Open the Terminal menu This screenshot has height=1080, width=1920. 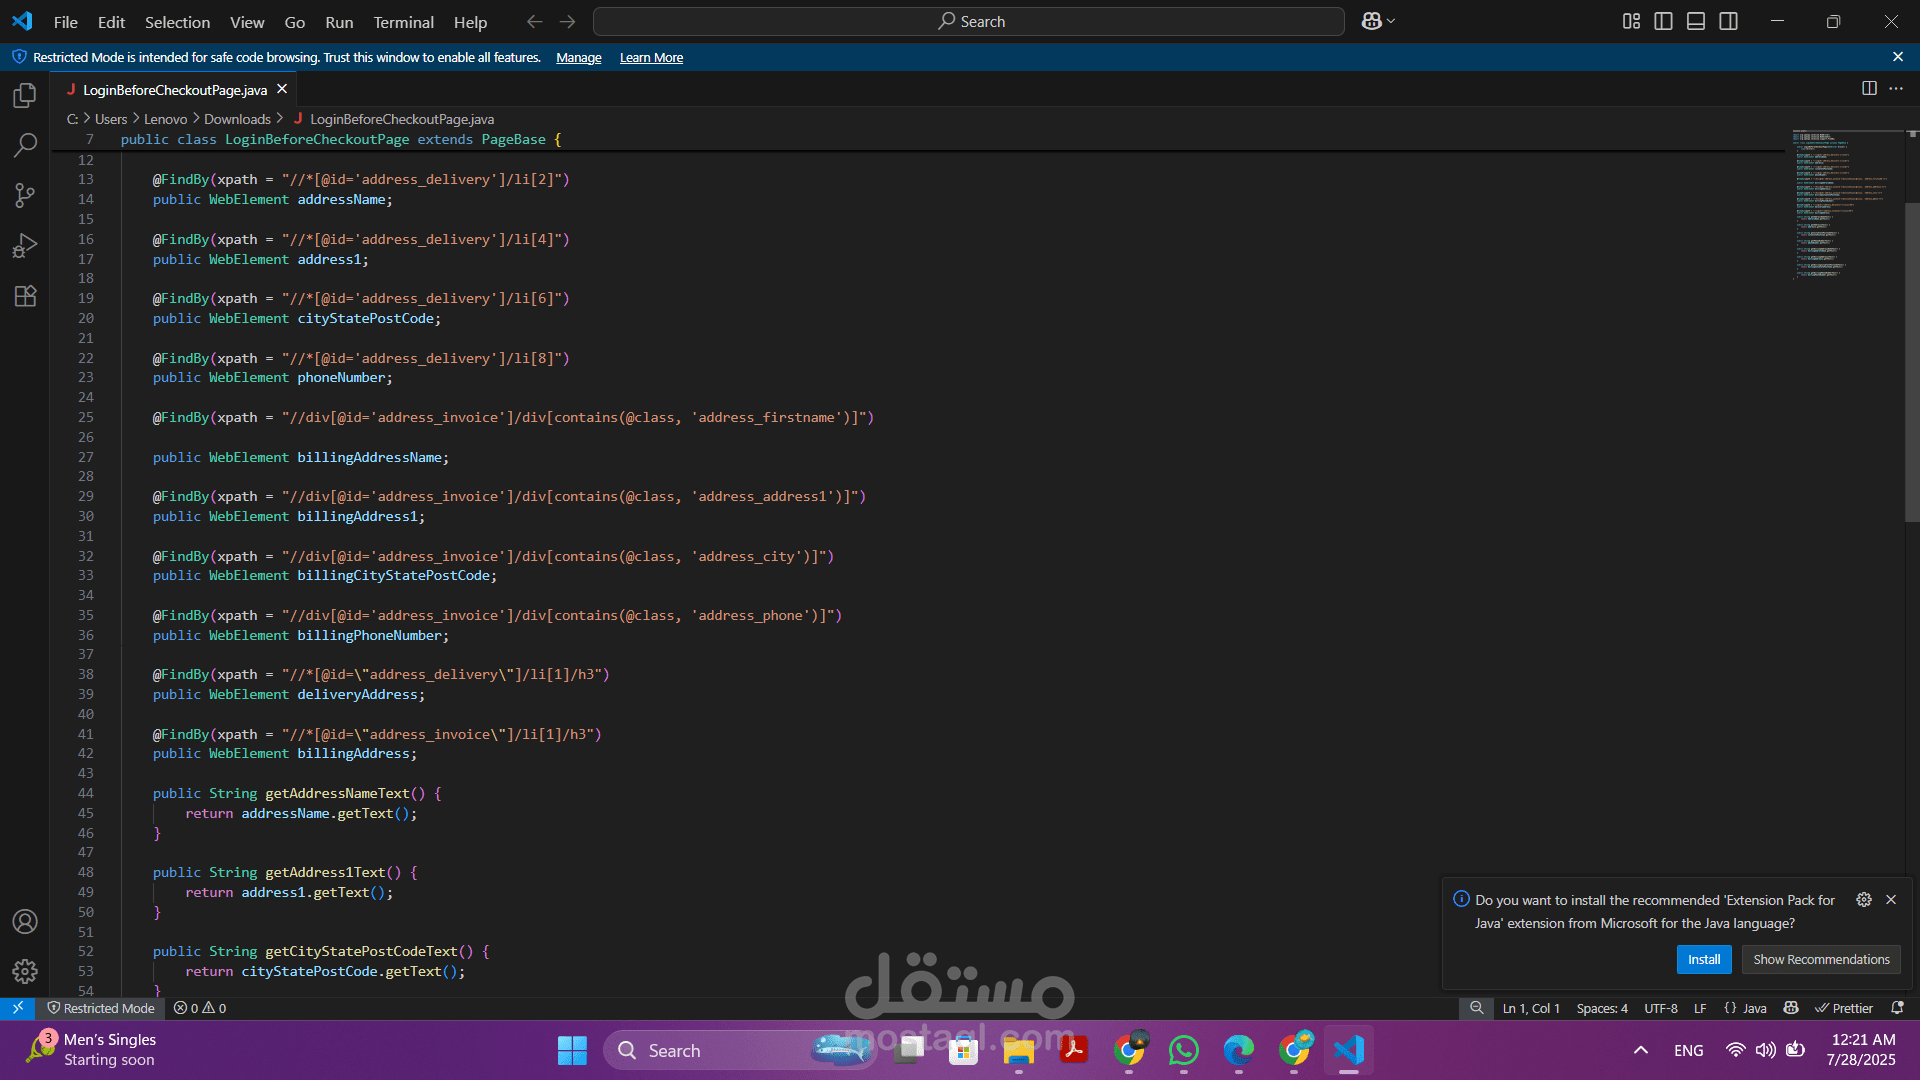click(x=403, y=22)
